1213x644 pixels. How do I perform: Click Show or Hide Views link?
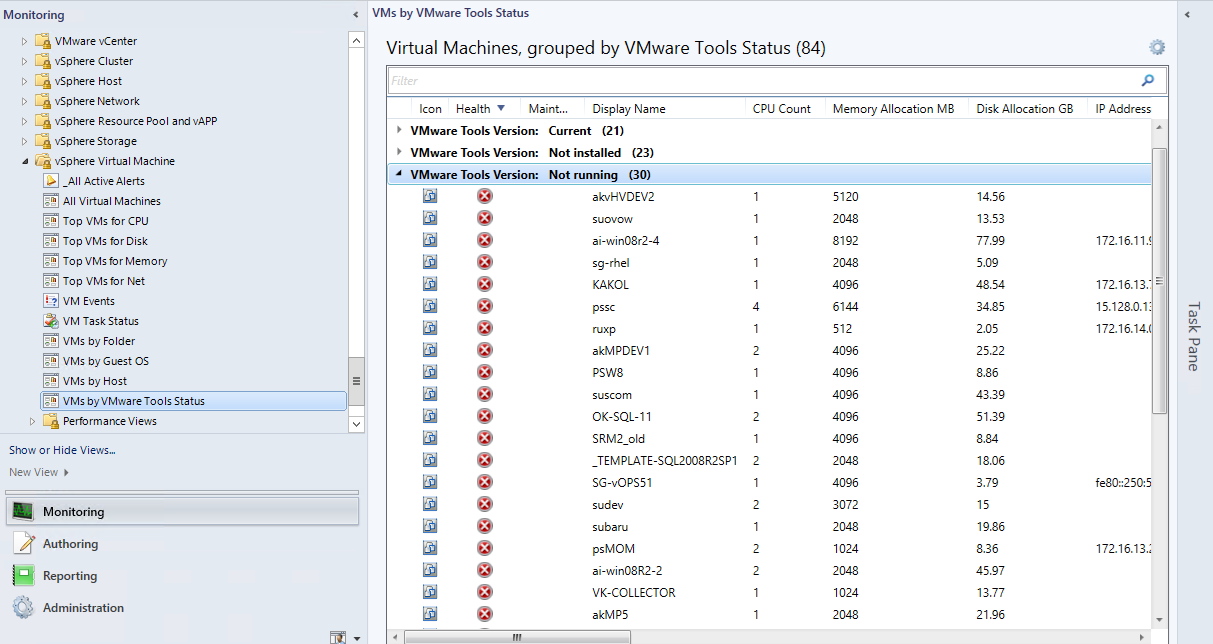62,450
